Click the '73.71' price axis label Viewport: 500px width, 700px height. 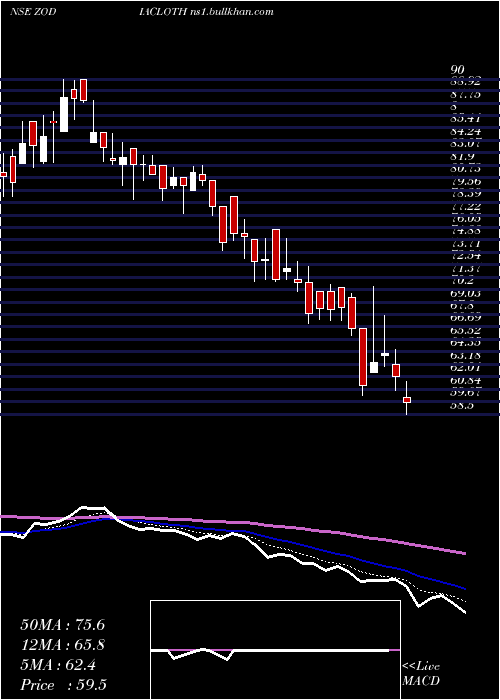pos(464,244)
